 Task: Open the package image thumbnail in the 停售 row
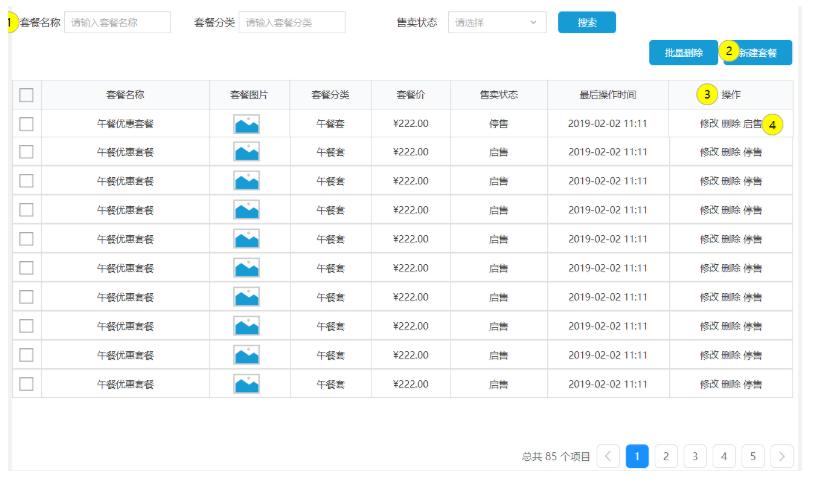click(x=247, y=124)
